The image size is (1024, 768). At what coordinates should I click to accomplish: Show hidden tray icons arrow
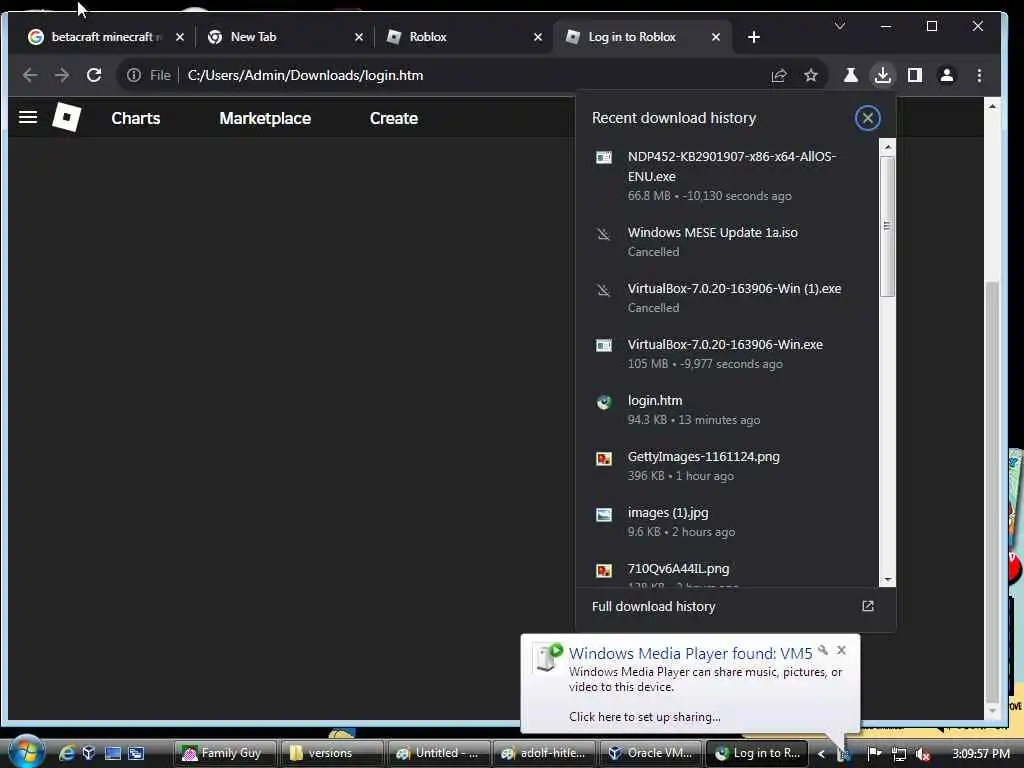click(x=821, y=754)
